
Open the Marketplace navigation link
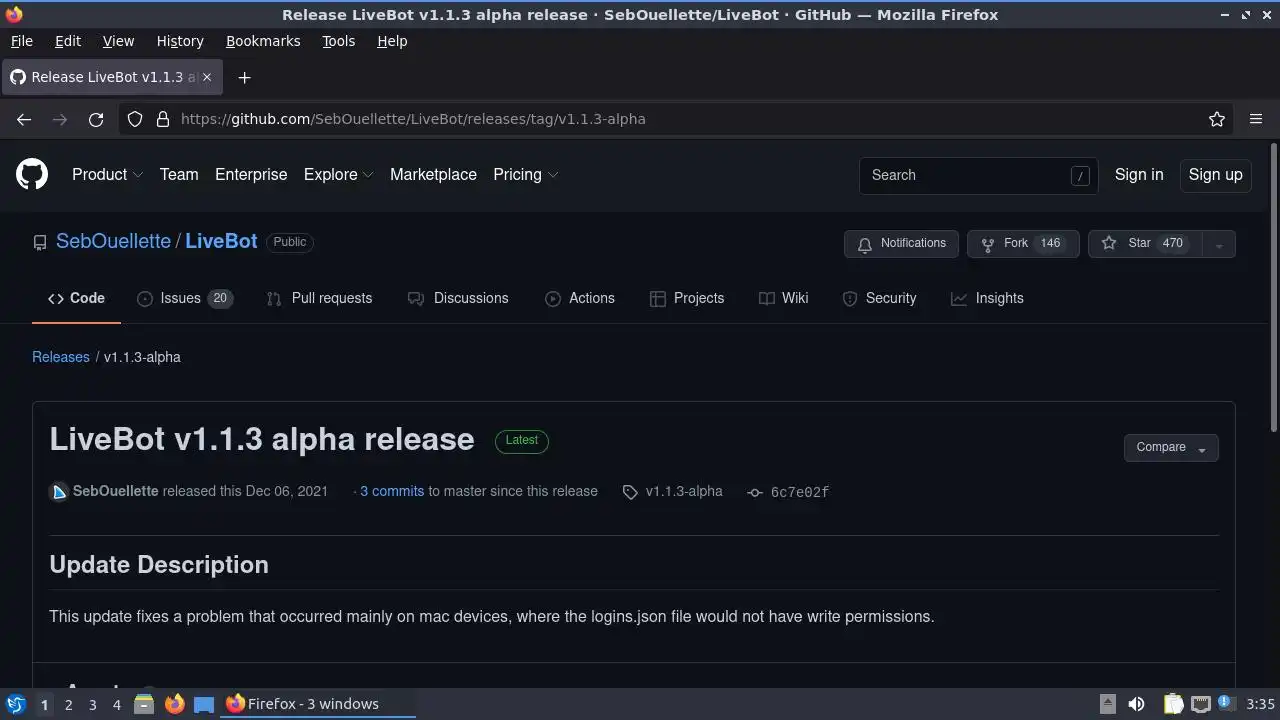point(433,174)
